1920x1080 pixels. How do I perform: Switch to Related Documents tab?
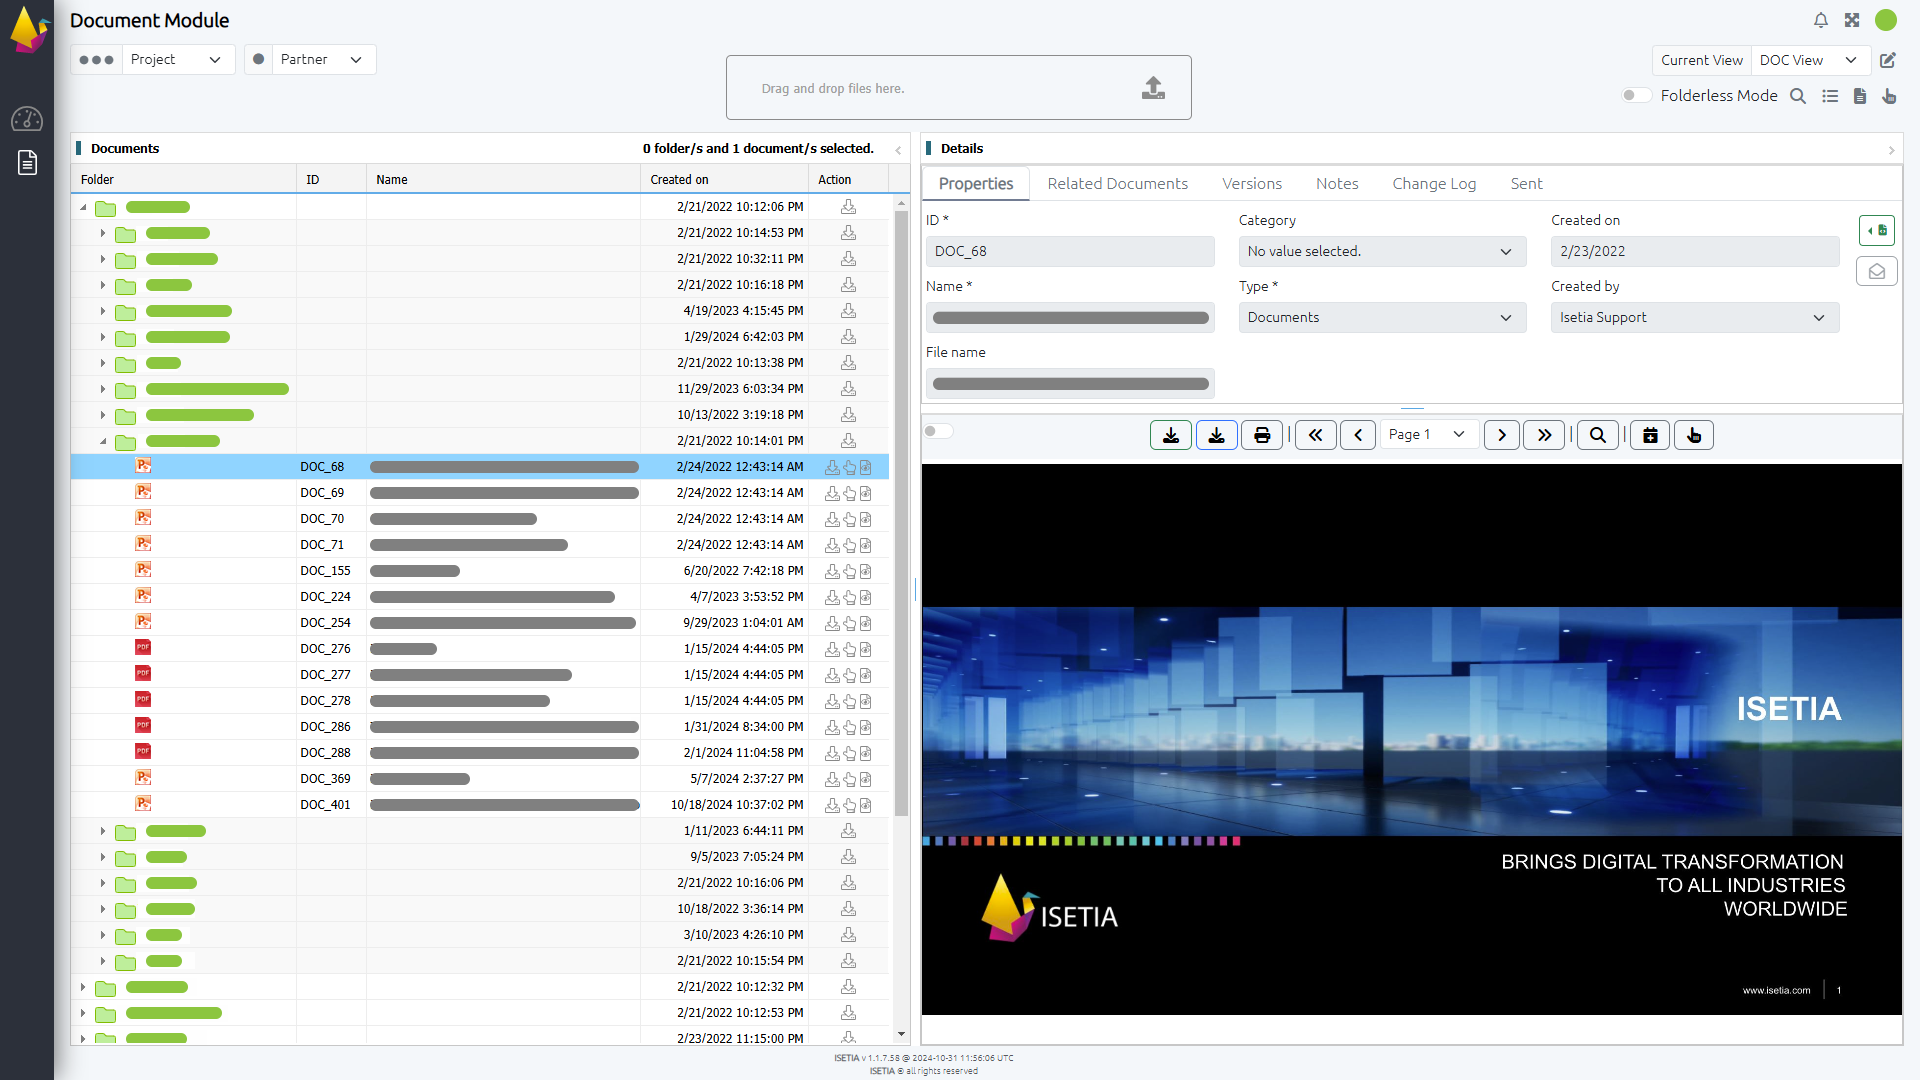point(1117,184)
